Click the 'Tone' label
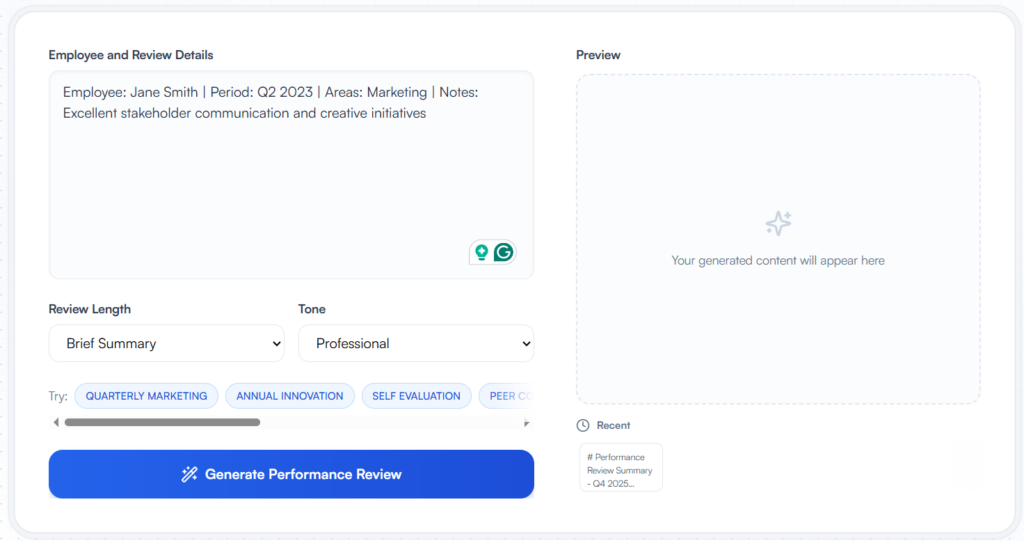The image size is (1024, 541). [312, 309]
